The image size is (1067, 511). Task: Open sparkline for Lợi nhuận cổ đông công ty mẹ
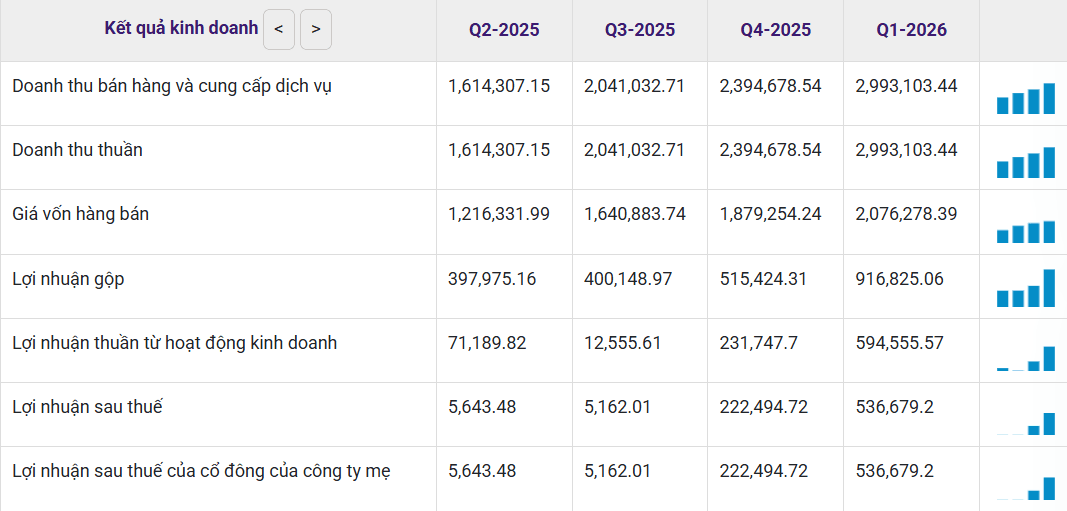(1025, 487)
